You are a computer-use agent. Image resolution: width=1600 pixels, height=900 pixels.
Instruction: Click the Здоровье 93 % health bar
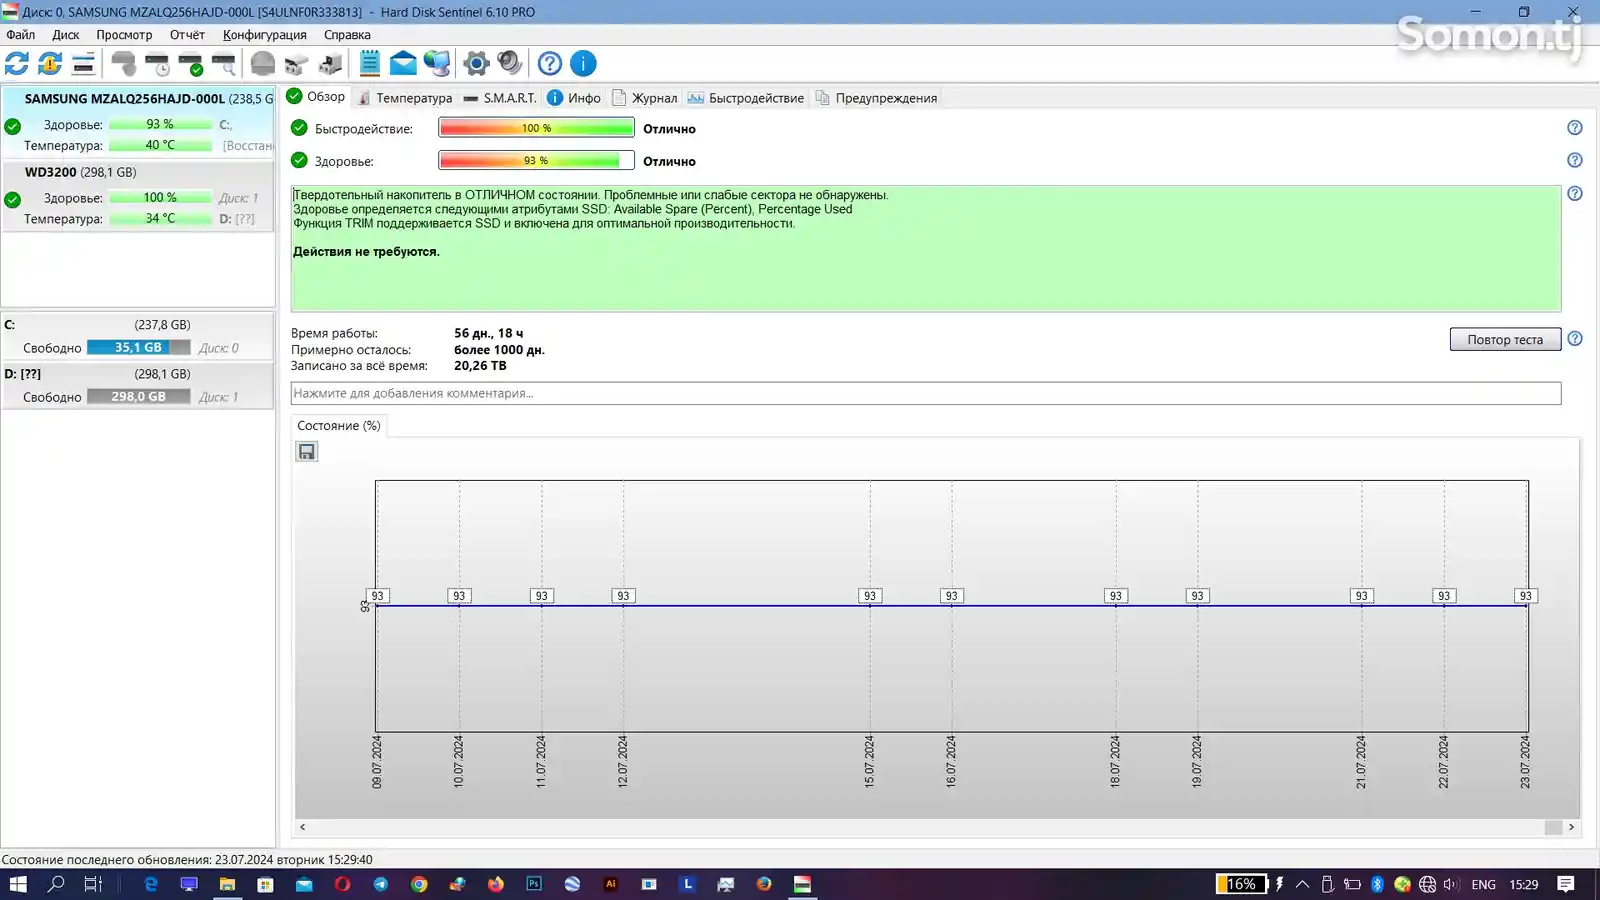pos(536,160)
